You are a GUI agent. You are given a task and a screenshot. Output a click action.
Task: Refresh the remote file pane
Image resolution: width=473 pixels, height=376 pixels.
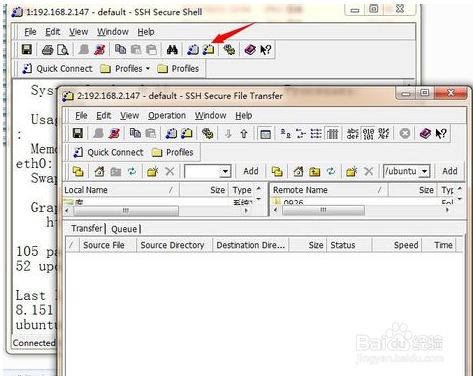coord(331,172)
